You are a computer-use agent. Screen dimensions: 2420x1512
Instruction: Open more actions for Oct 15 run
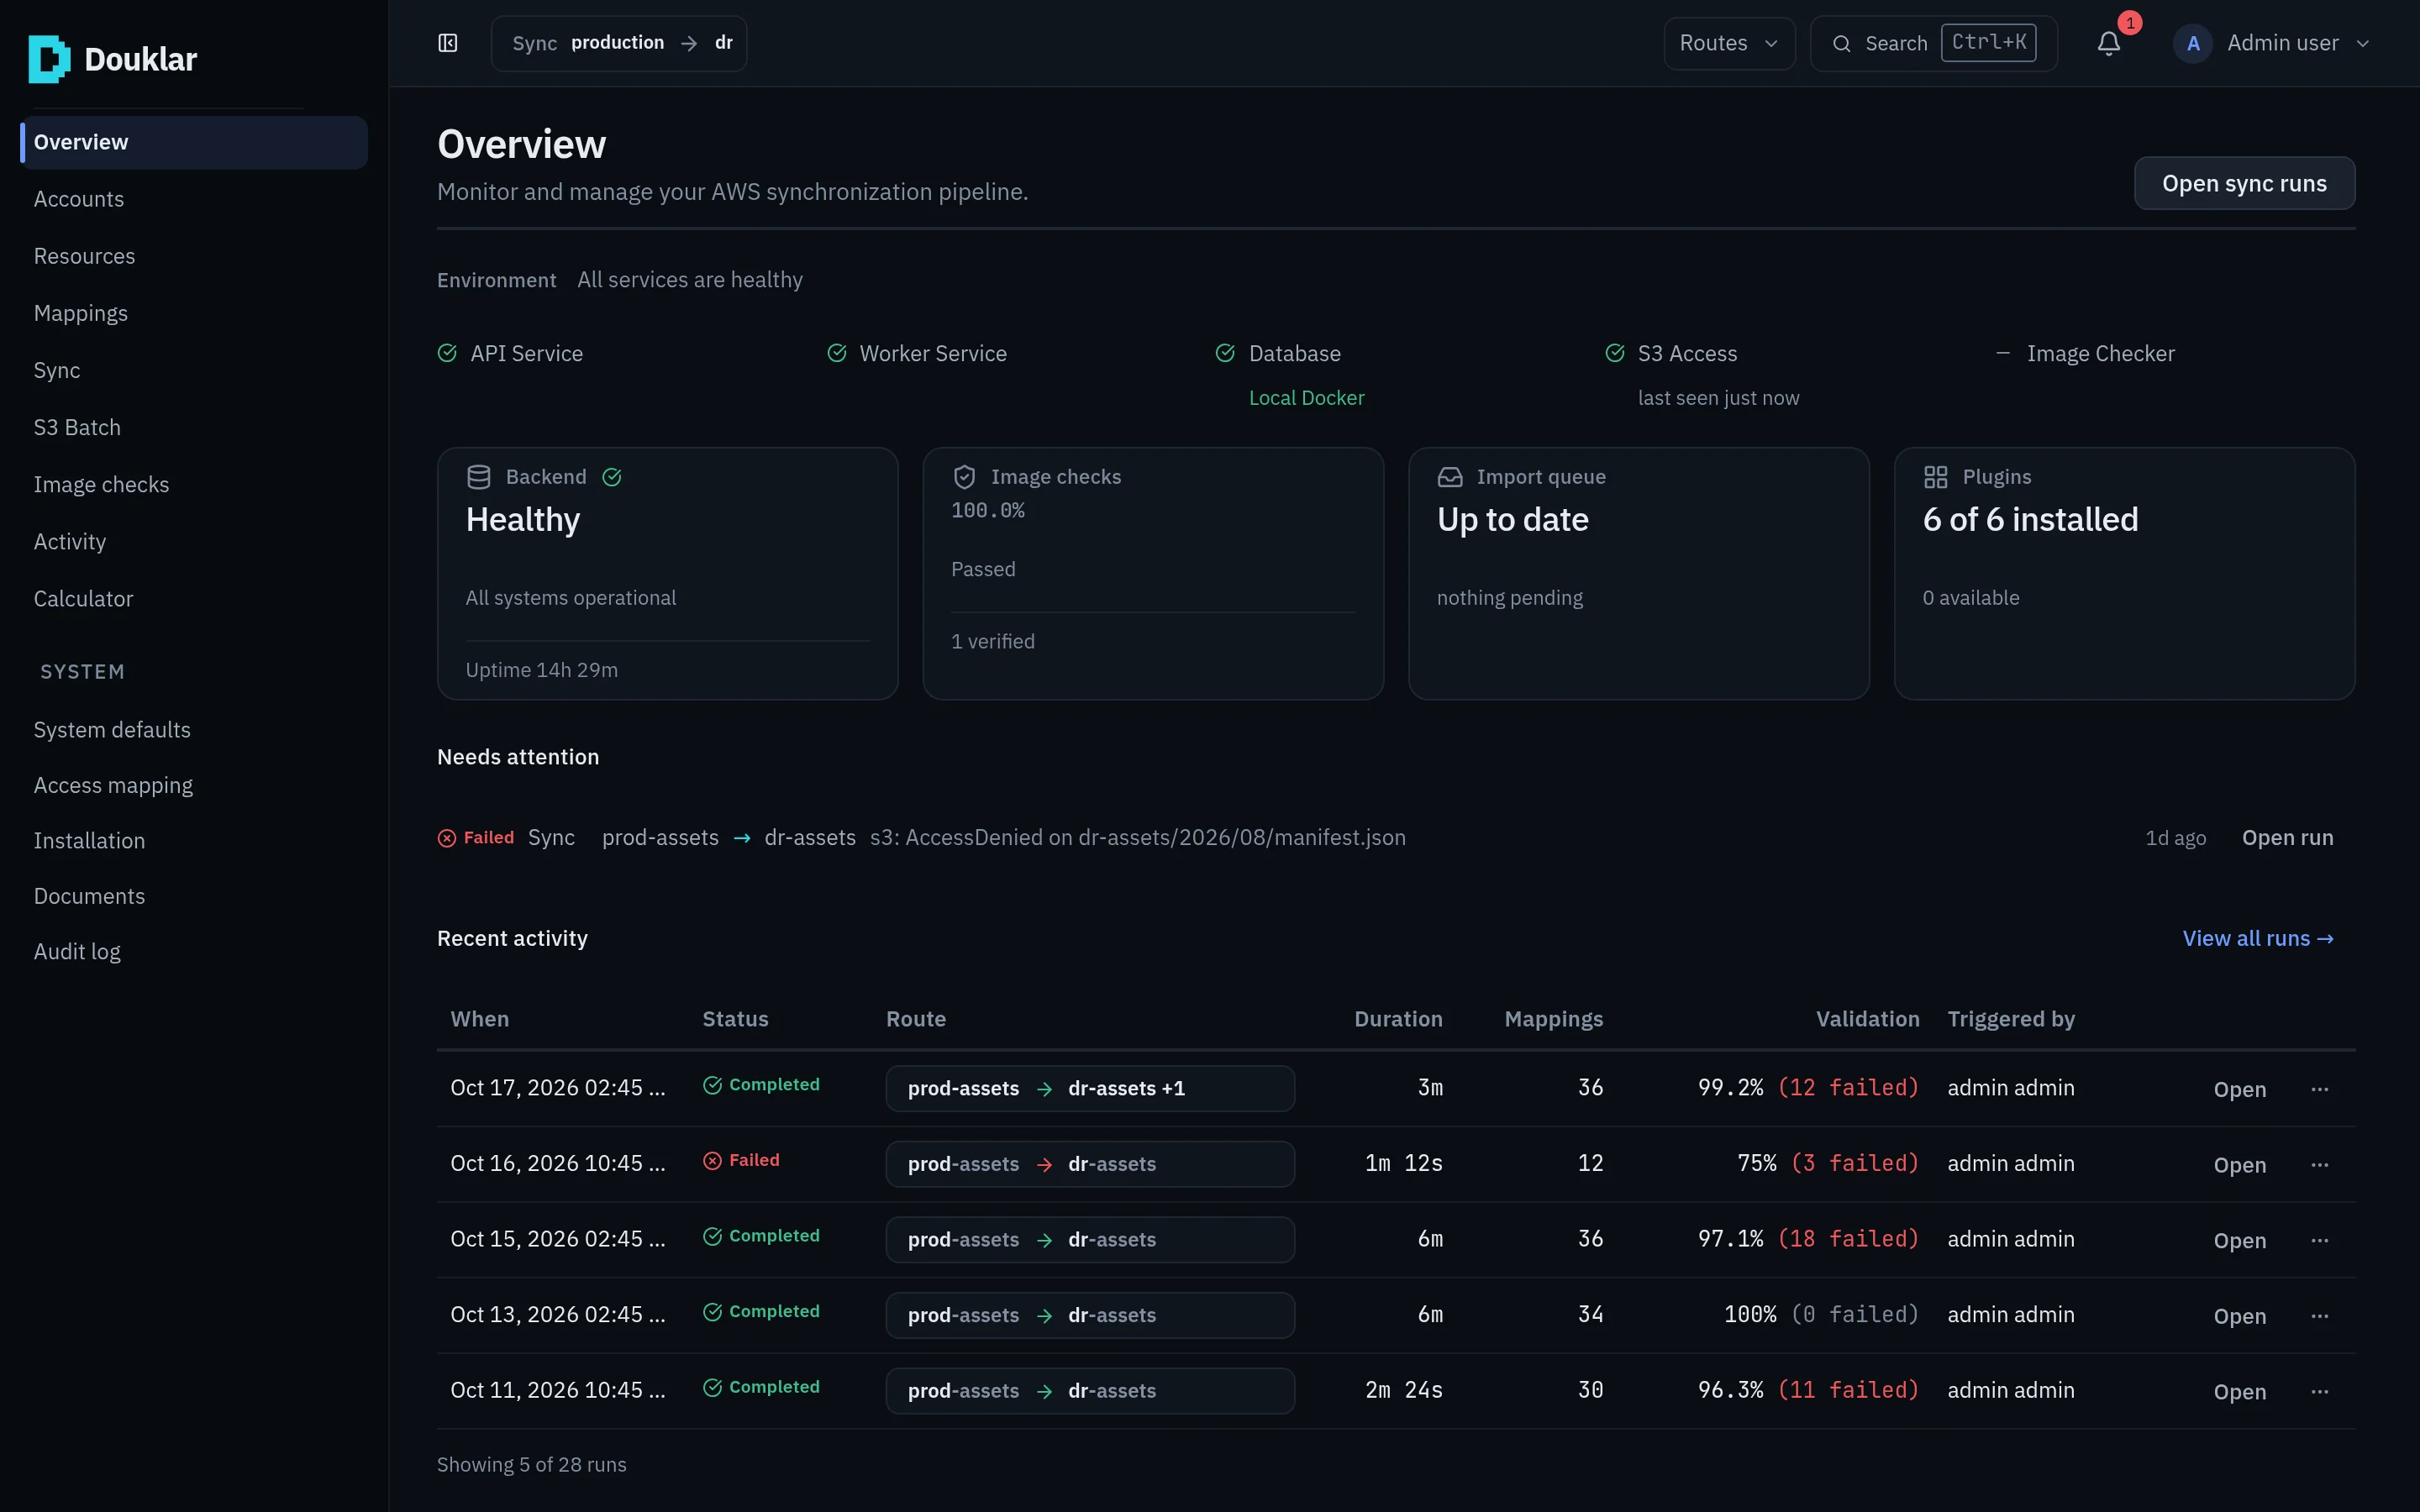click(x=2320, y=1240)
